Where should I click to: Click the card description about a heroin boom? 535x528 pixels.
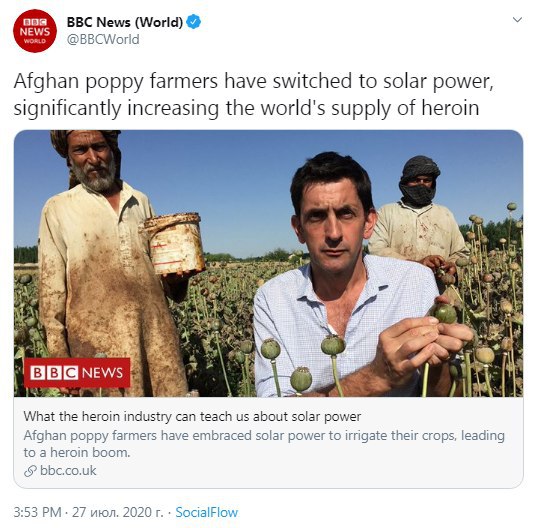[x=264, y=444]
